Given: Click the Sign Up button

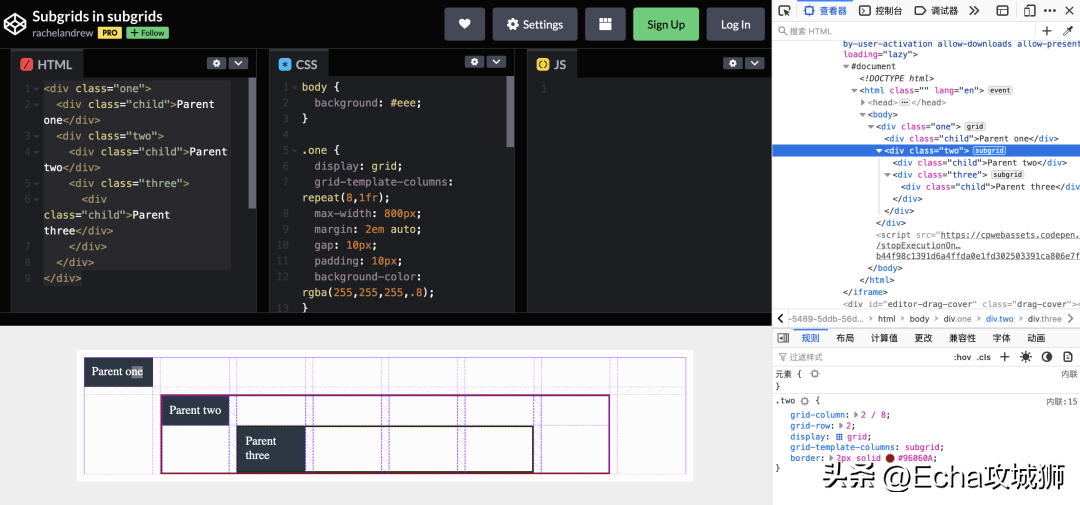Looking at the screenshot, I should coord(665,24).
